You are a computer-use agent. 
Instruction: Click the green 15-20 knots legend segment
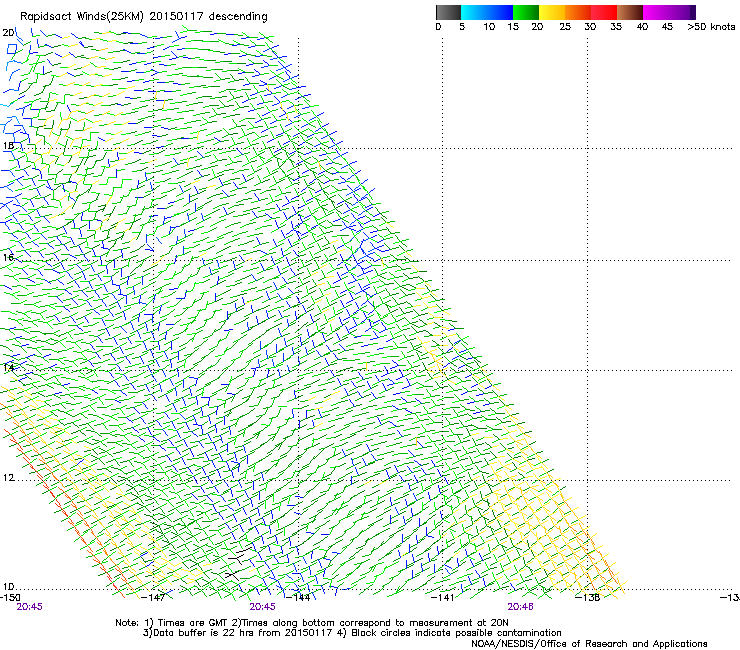click(x=526, y=12)
